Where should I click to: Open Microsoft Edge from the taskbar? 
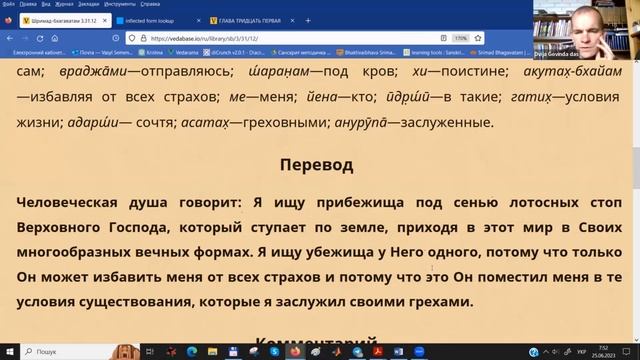tap(192, 351)
